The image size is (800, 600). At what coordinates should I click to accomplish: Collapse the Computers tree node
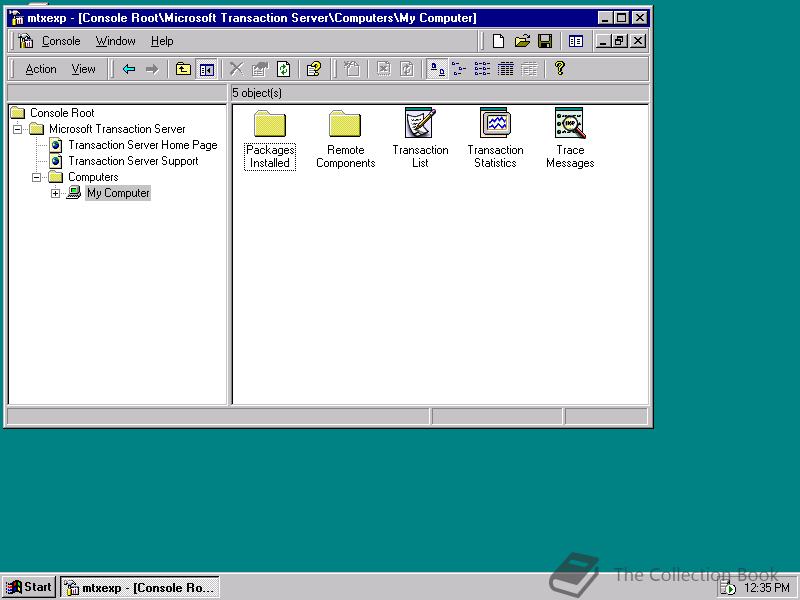tap(37, 178)
